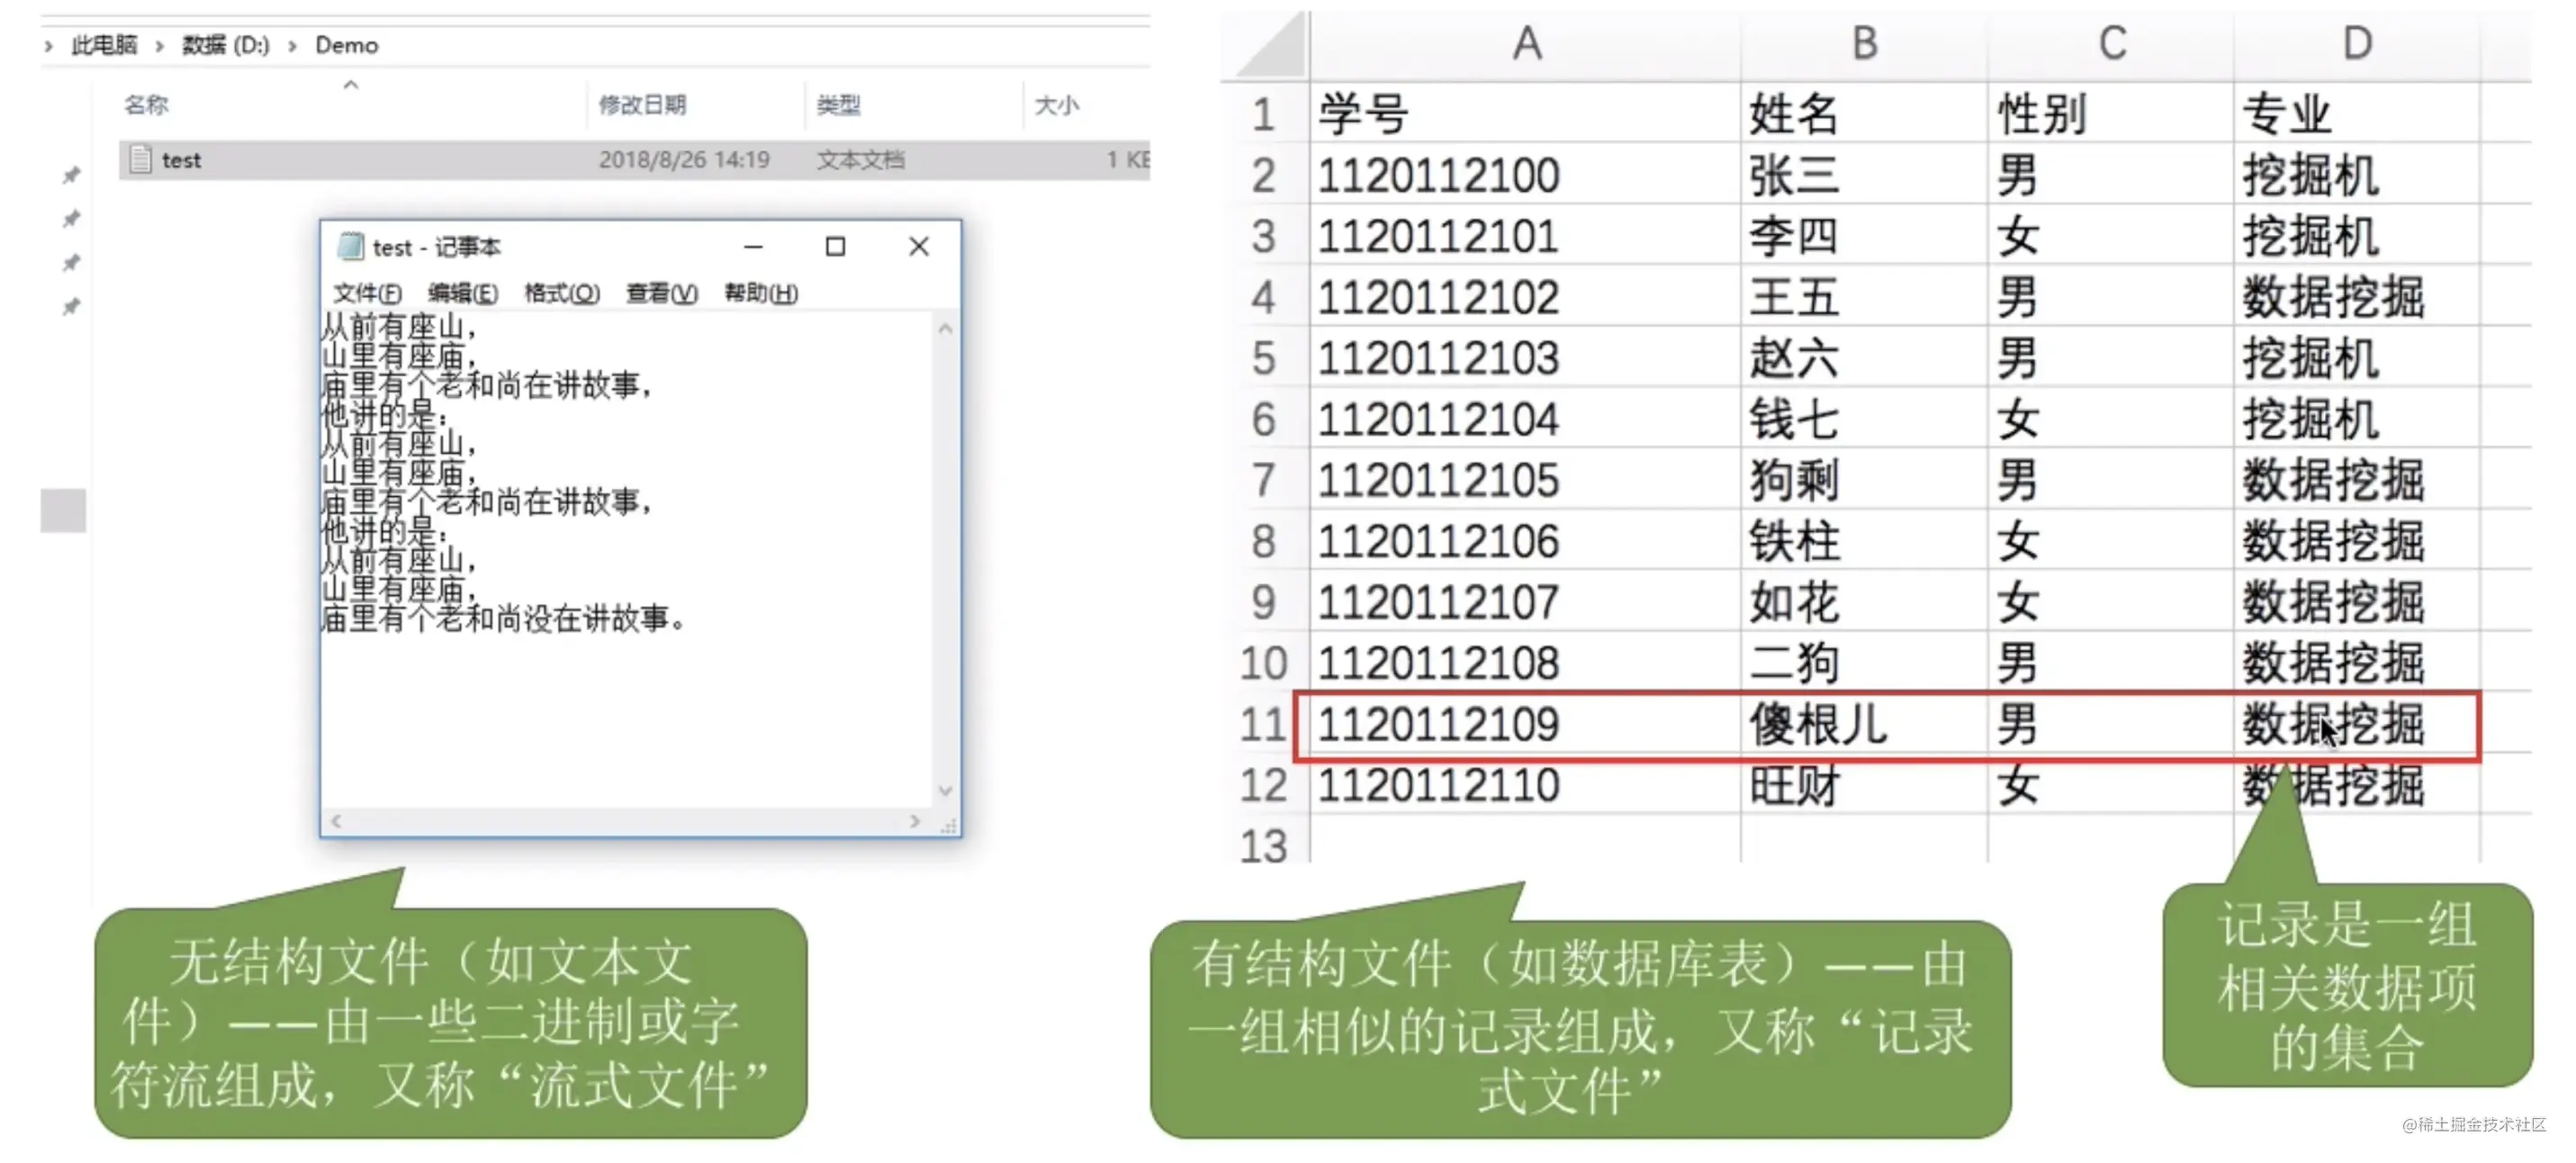Click the 学号 header cell

[x=1525, y=114]
